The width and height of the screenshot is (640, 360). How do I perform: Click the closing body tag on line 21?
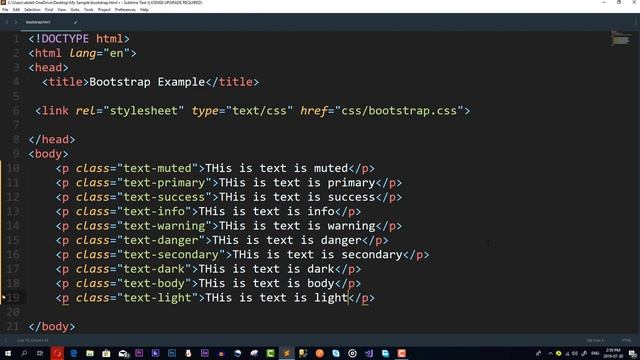pyautogui.click(x=52, y=327)
